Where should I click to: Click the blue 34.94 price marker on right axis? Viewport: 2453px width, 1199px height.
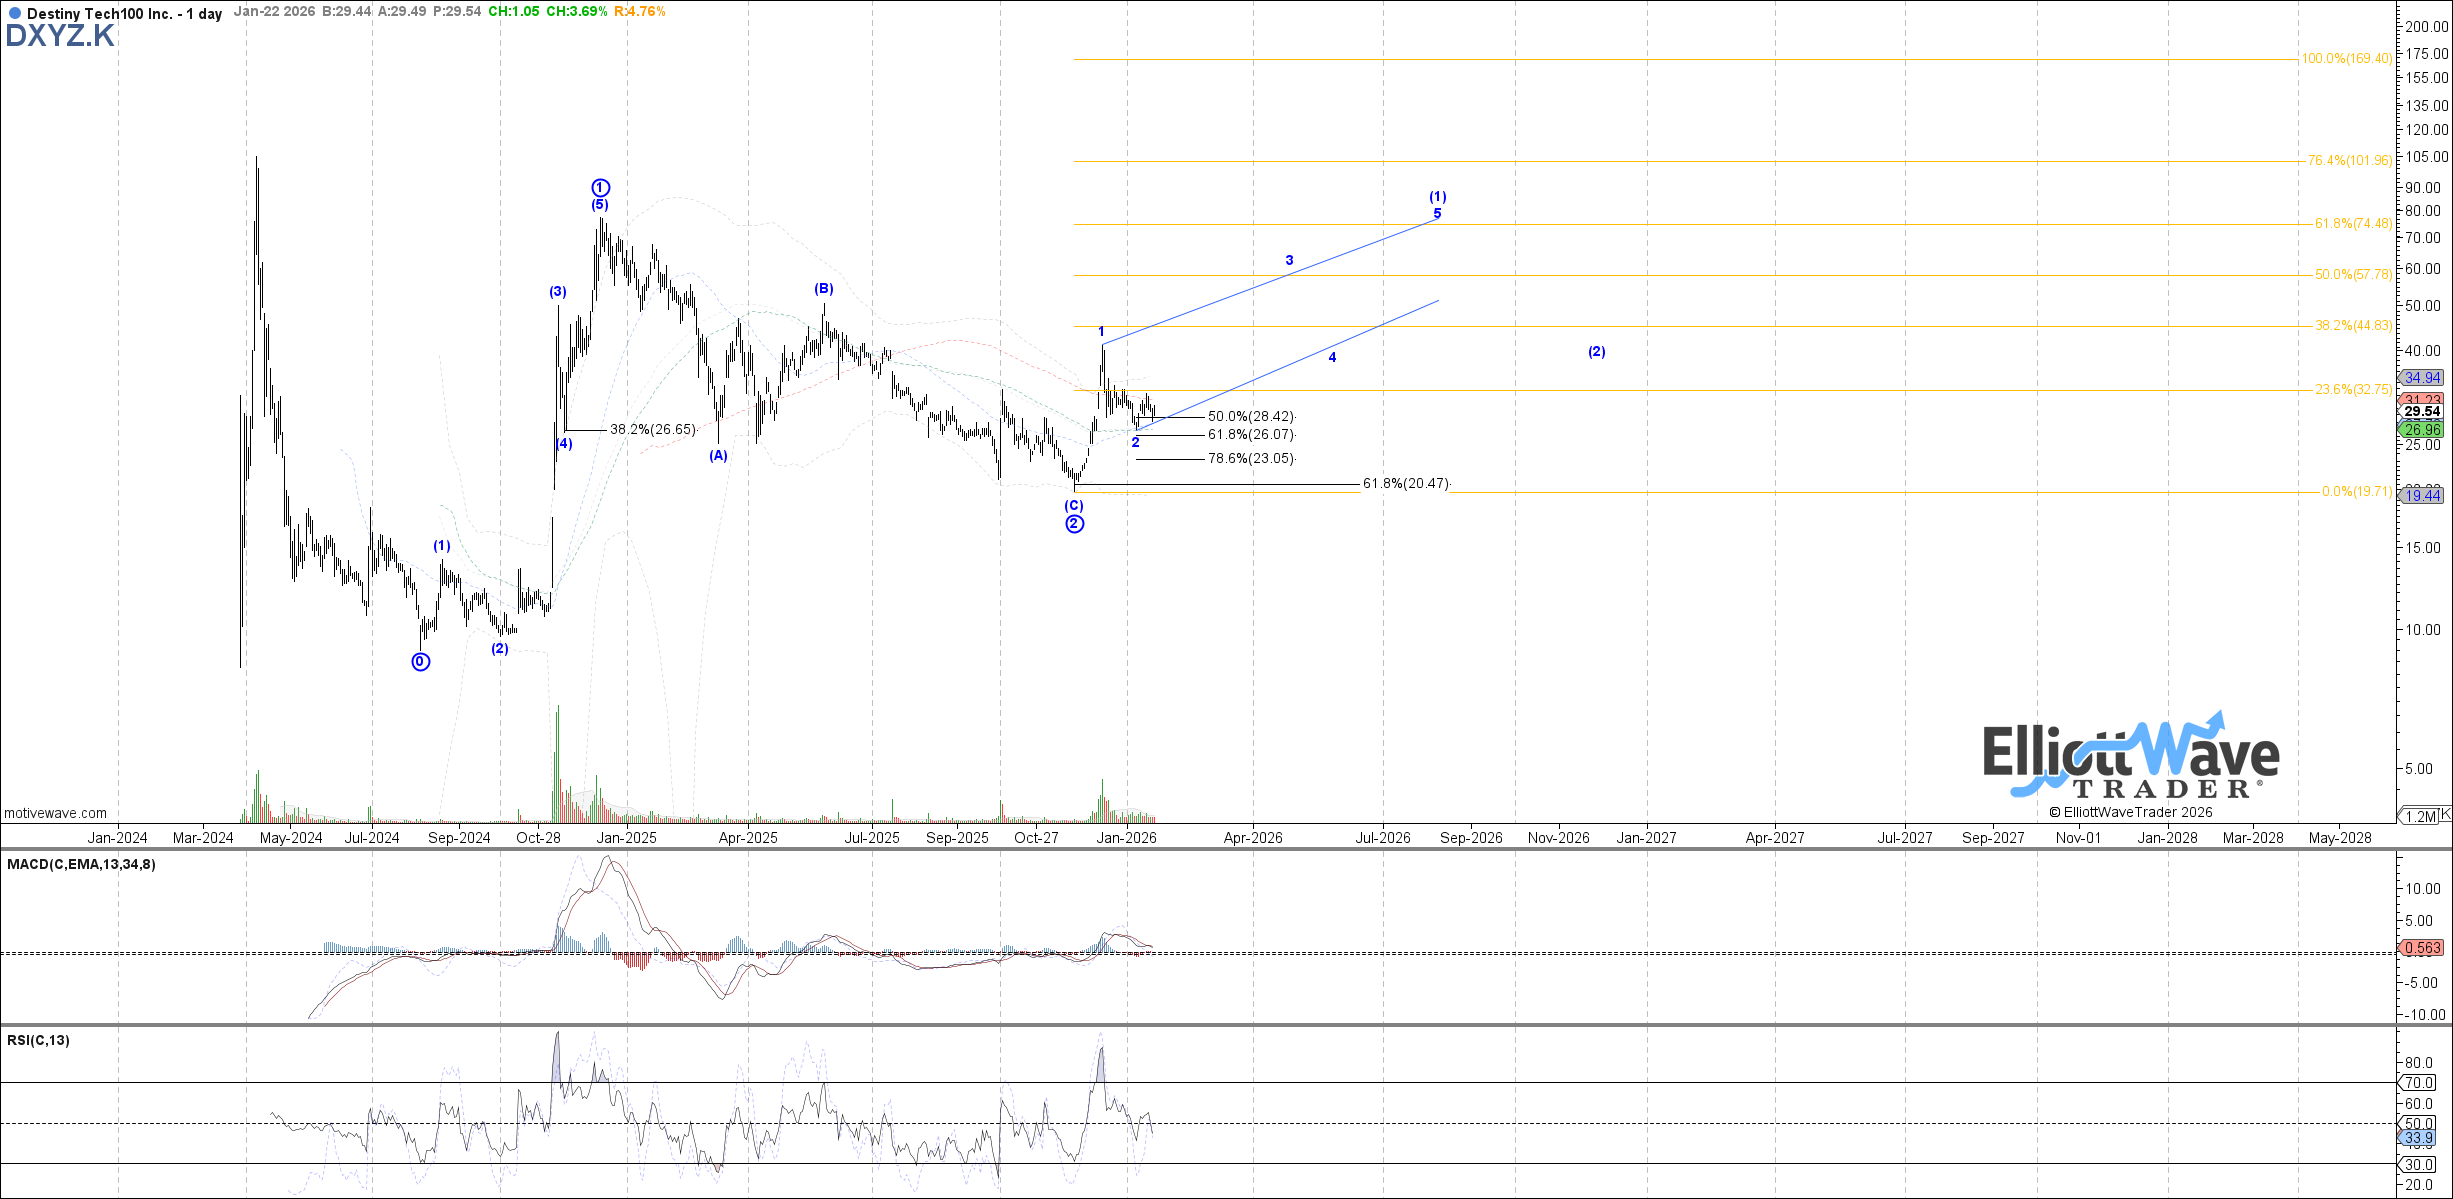2421,378
